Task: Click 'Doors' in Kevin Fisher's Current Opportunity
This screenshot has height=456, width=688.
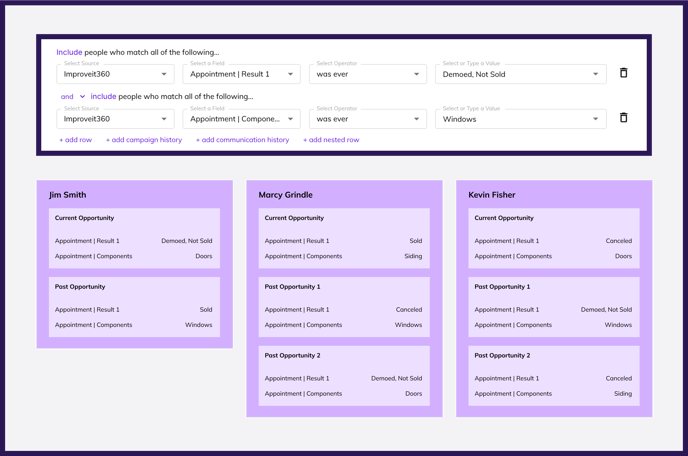Action: [x=623, y=256]
